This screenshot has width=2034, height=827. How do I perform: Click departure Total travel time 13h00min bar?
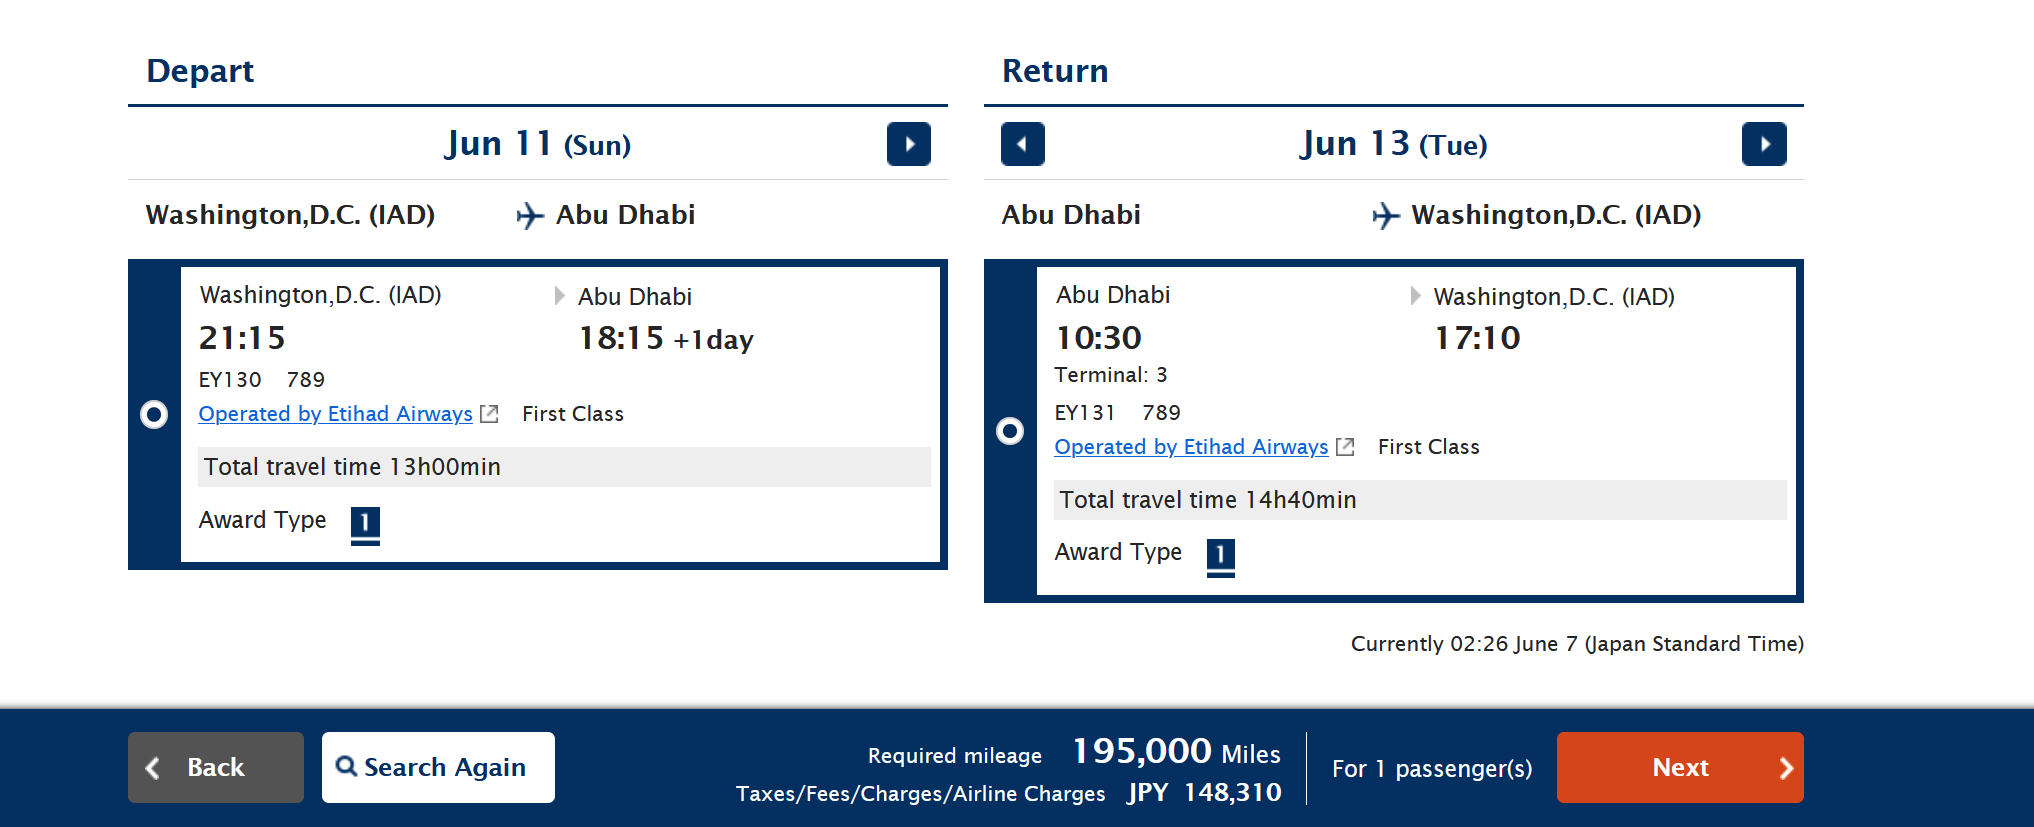click(x=564, y=467)
